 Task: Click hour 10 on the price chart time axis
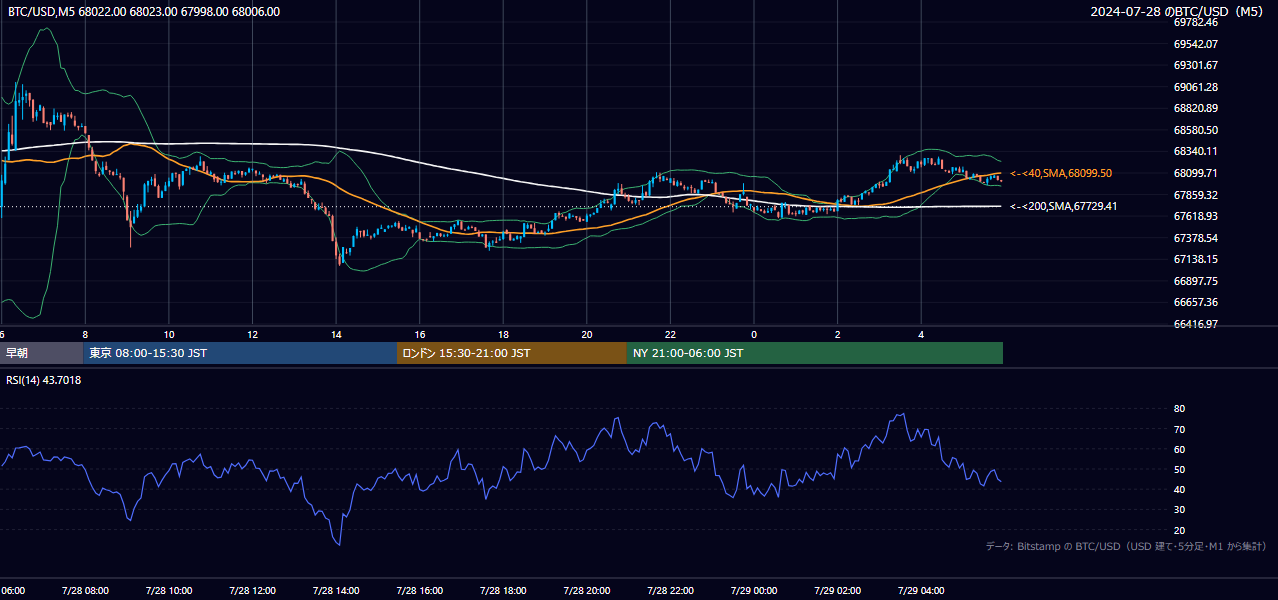click(x=169, y=334)
